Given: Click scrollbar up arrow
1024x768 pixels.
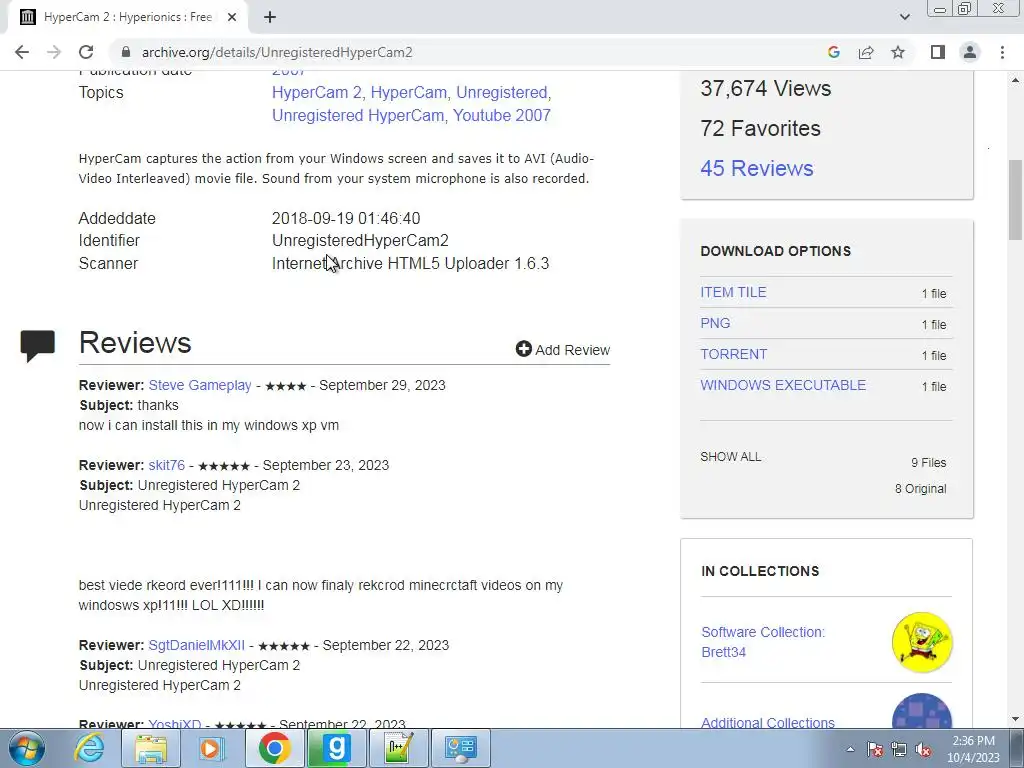Looking at the screenshot, I should click(1015, 80).
